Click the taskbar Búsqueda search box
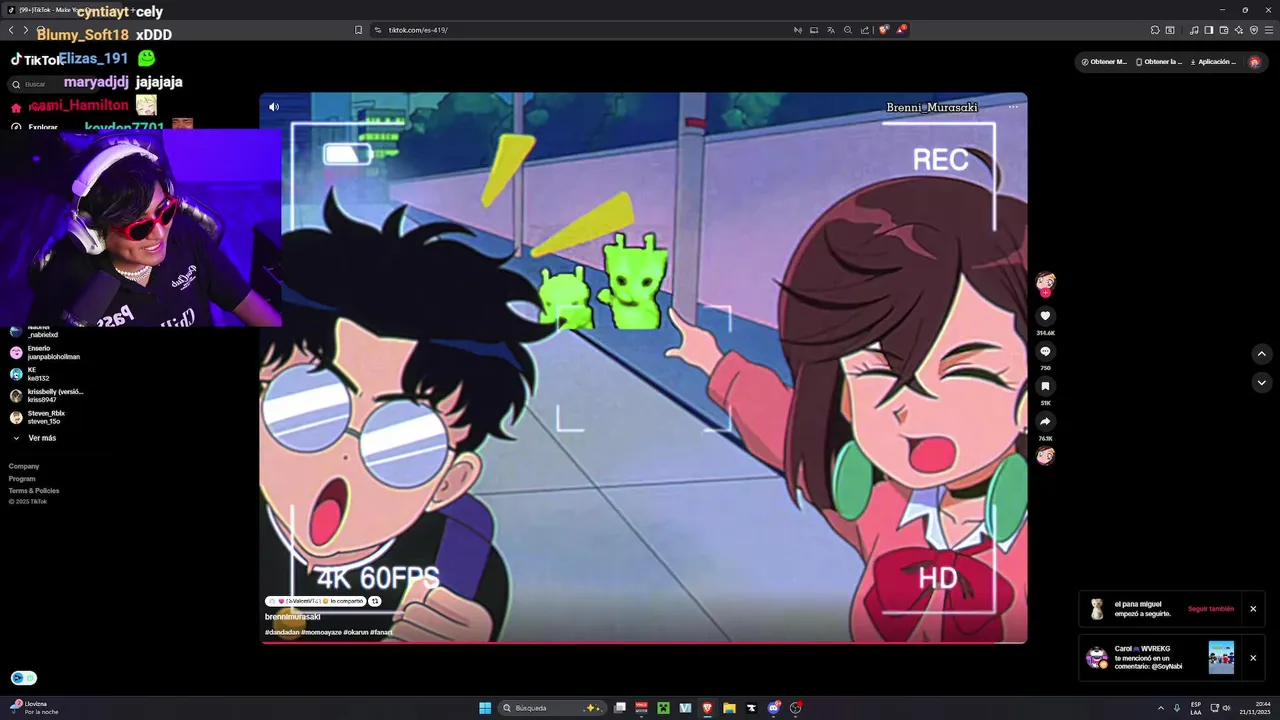Screen dimensions: 1280x720 point(553,708)
